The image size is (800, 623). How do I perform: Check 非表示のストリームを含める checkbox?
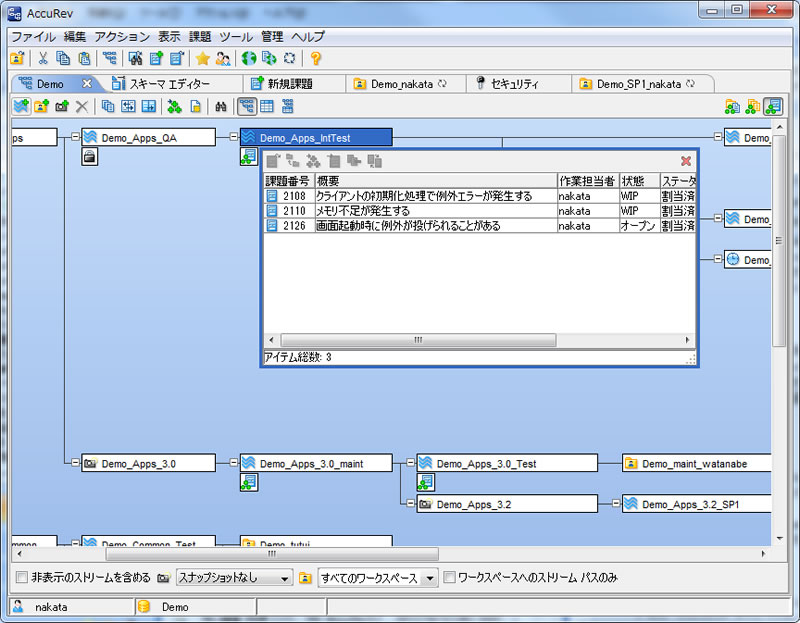22,577
